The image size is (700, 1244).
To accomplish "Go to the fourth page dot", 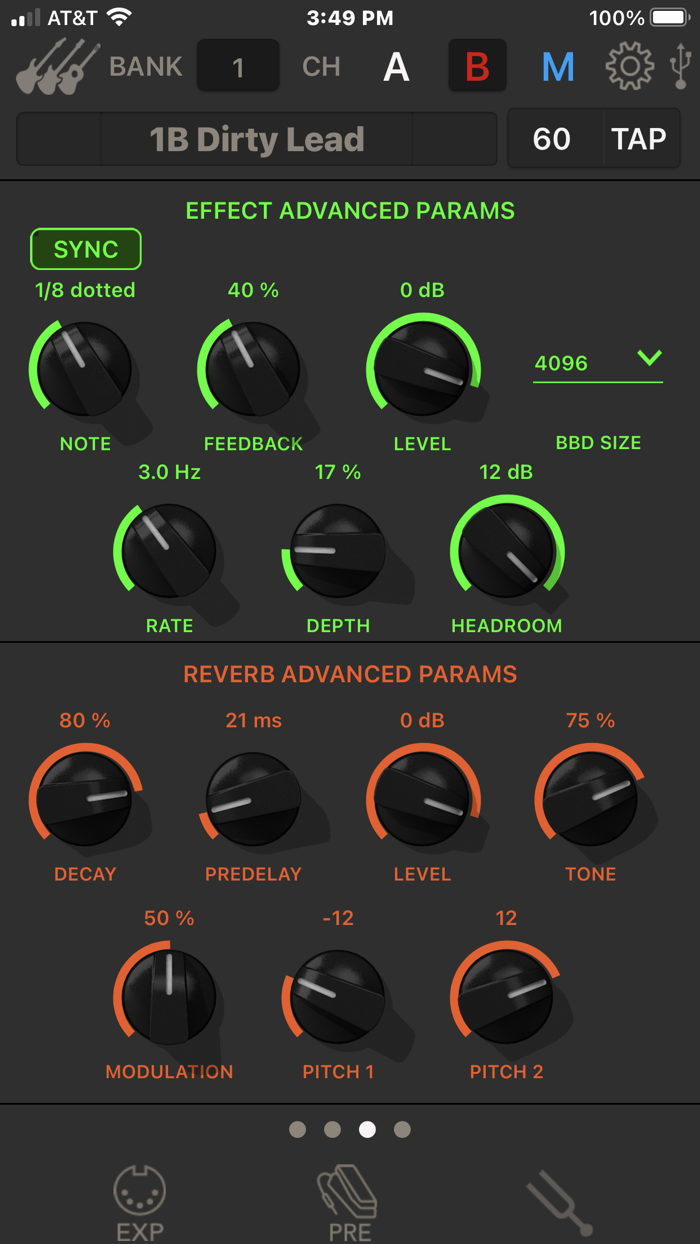I will 402,1129.
